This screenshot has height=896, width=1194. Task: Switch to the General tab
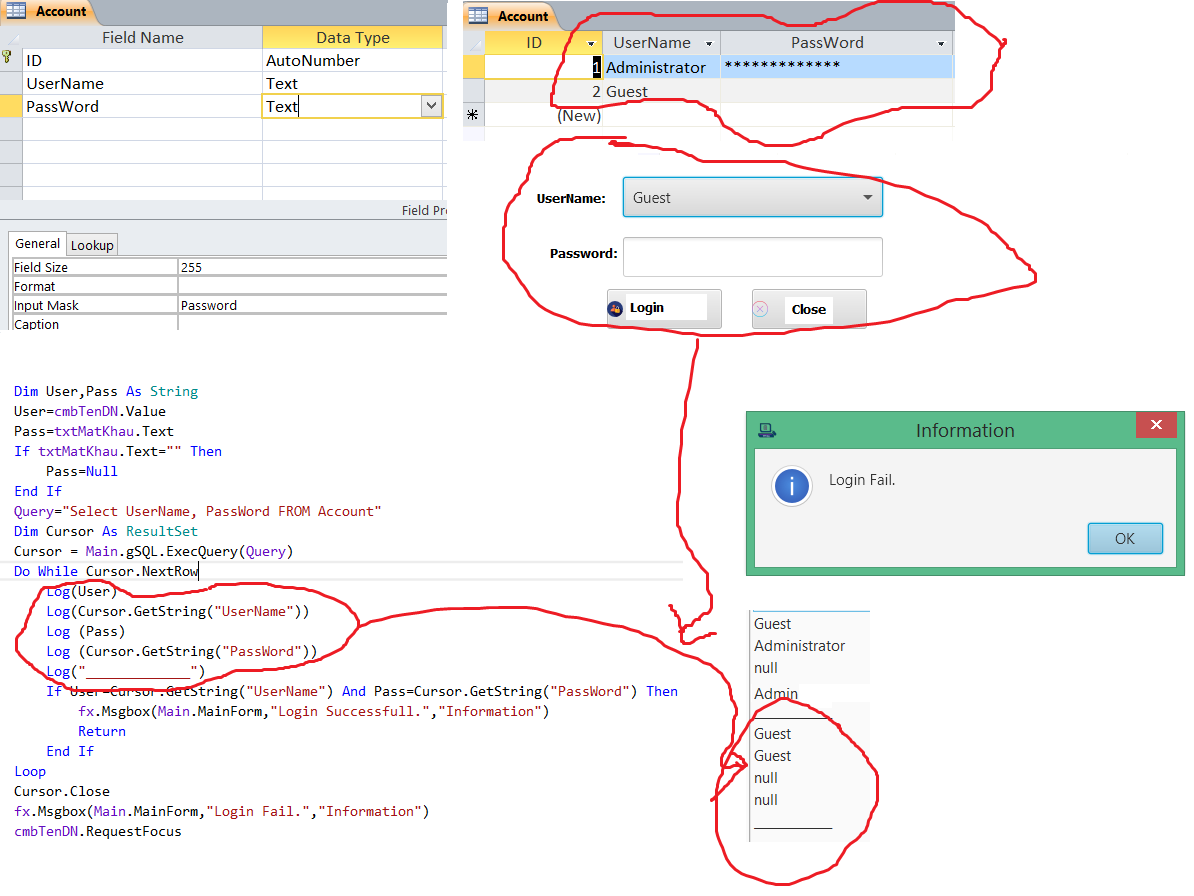(37, 244)
